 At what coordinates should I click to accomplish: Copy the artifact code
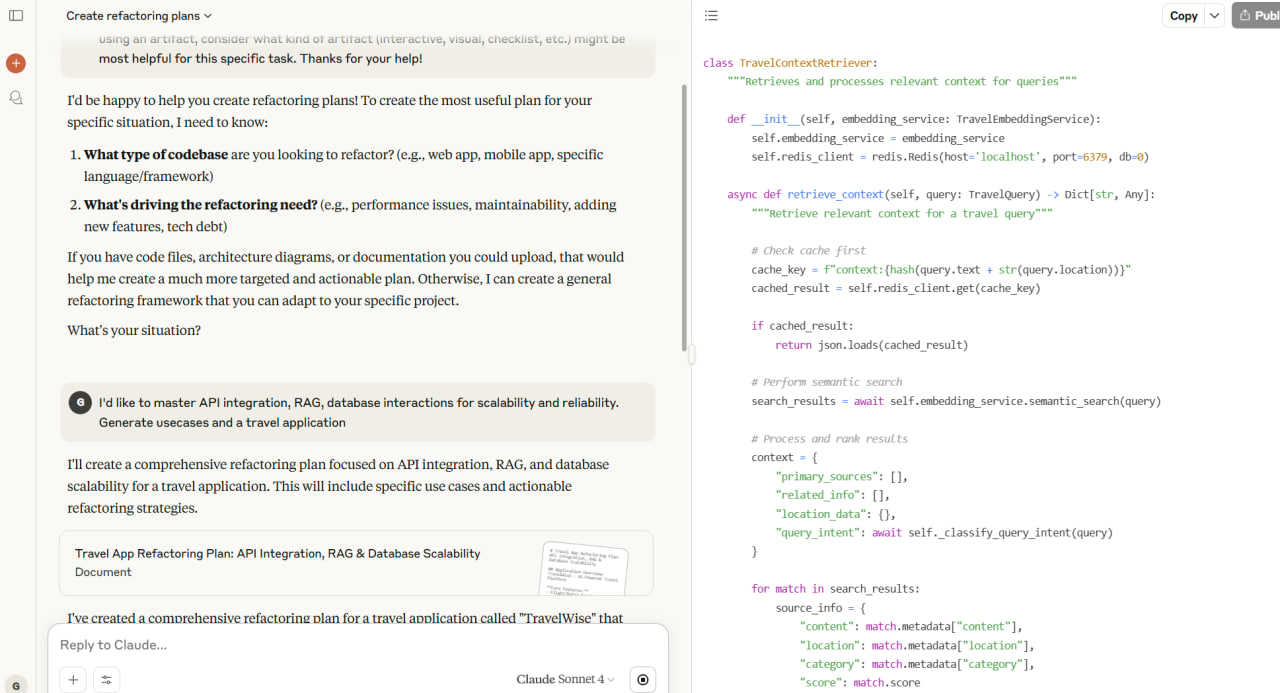coord(1184,16)
